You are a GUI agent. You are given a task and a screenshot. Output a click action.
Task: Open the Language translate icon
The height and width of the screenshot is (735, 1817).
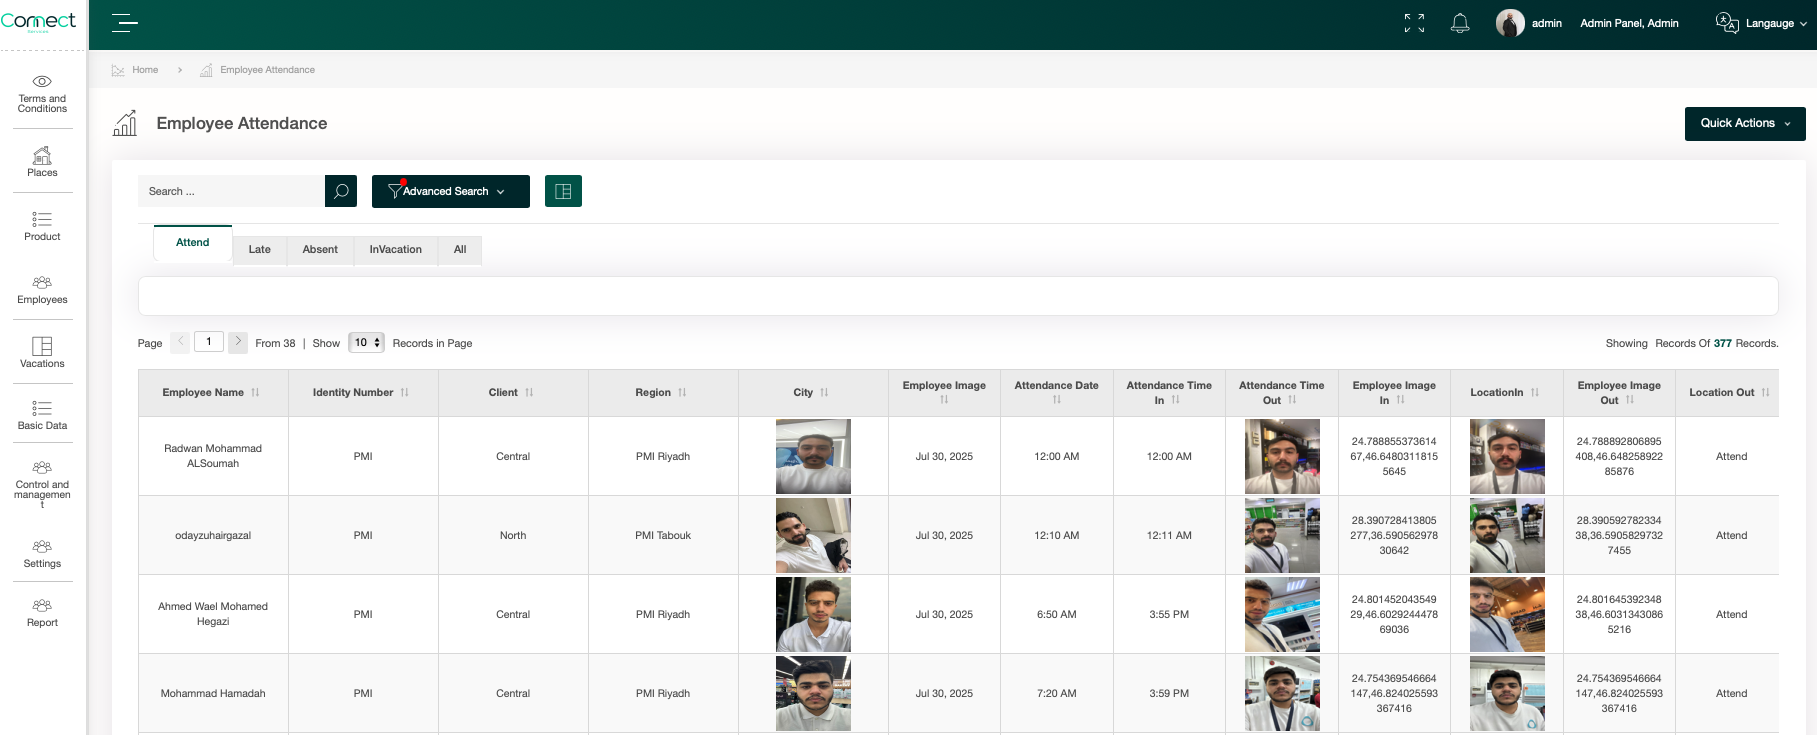tap(1727, 23)
